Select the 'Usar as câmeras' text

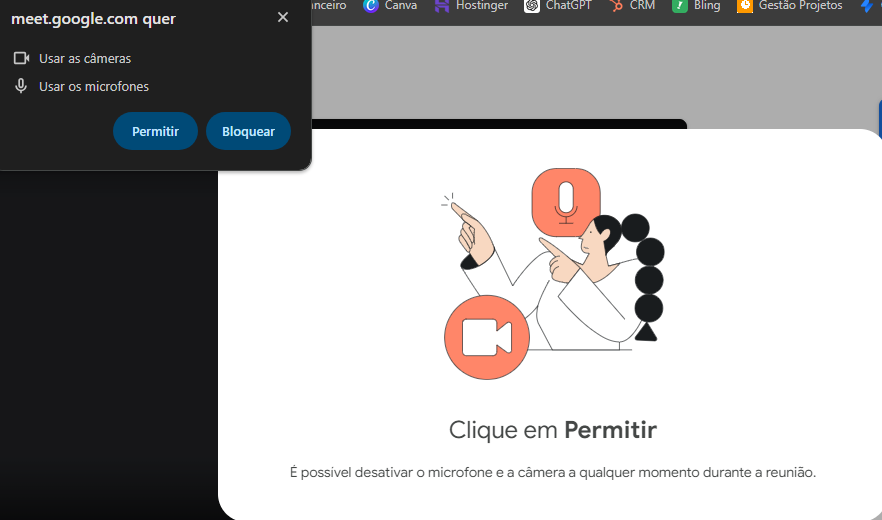[x=85, y=59]
